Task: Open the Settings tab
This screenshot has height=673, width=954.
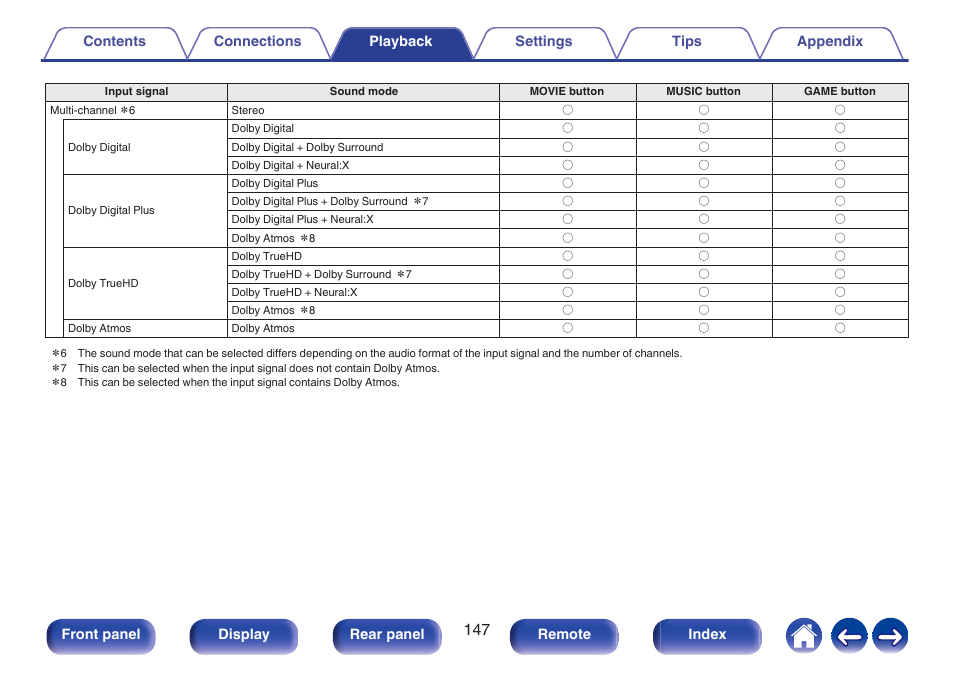Action: pyautogui.click(x=543, y=42)
